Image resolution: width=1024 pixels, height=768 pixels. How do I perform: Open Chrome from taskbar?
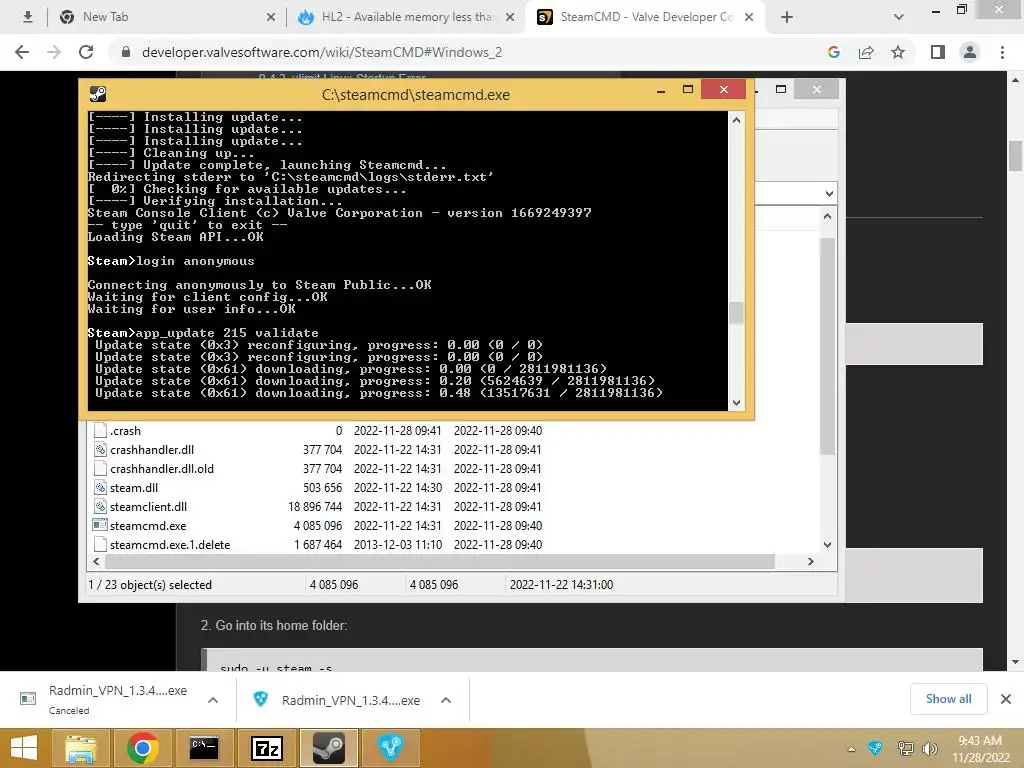point(142,748)
